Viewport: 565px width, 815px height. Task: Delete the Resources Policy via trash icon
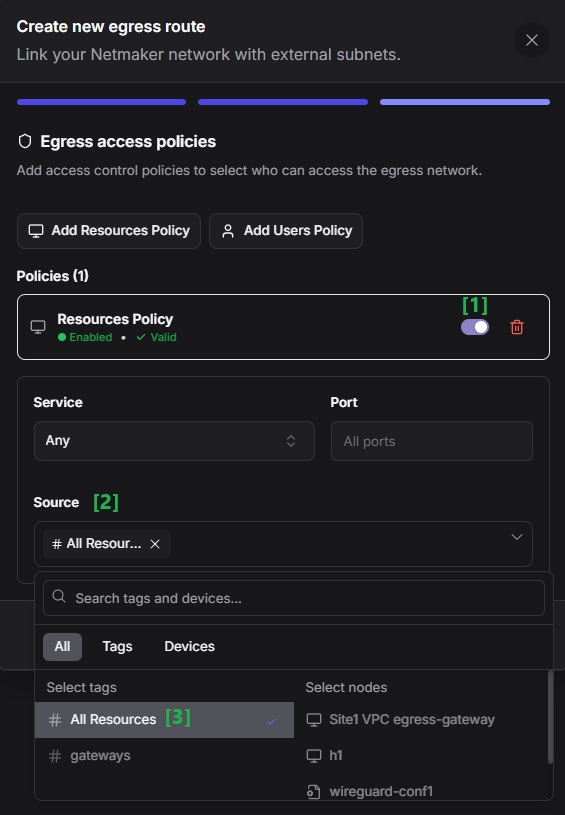(x=517, y=327)
